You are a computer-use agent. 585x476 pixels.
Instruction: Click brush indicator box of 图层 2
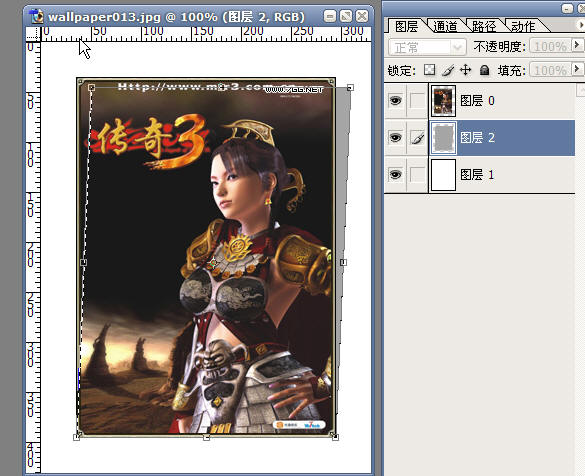[x=417, y=138]
